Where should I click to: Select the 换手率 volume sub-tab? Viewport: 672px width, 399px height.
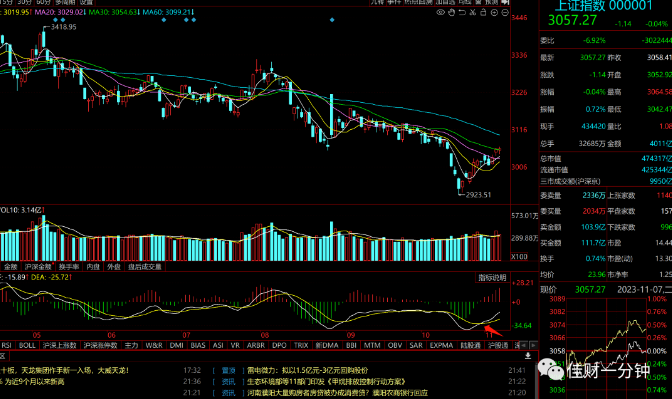[x=69, y=267]
